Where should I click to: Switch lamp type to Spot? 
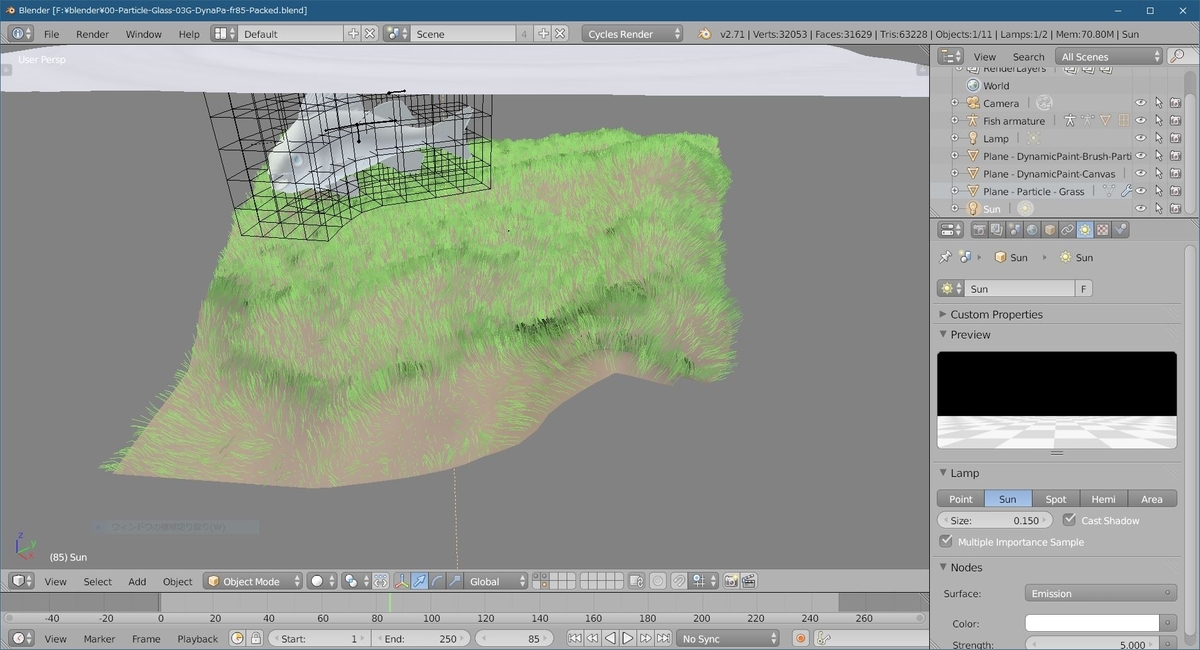tap(1056, 499)
